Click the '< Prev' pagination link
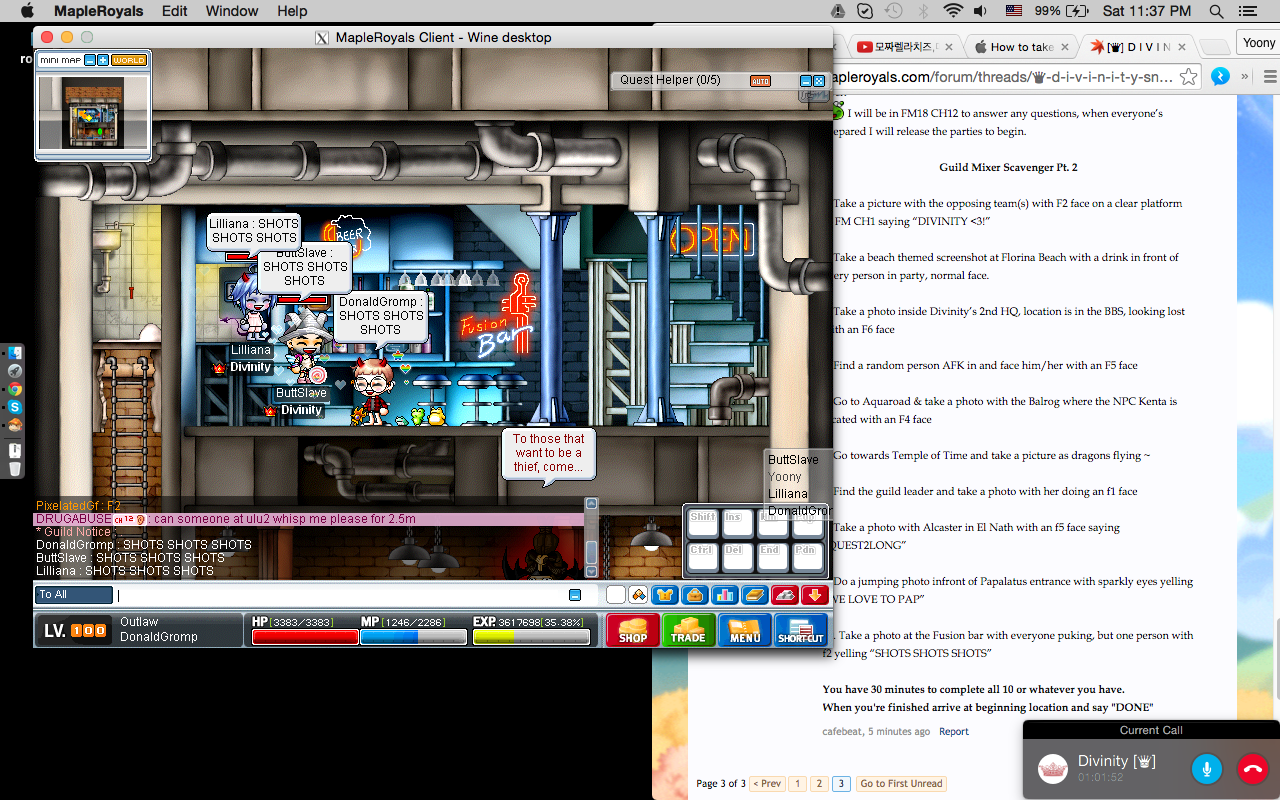 767,784
